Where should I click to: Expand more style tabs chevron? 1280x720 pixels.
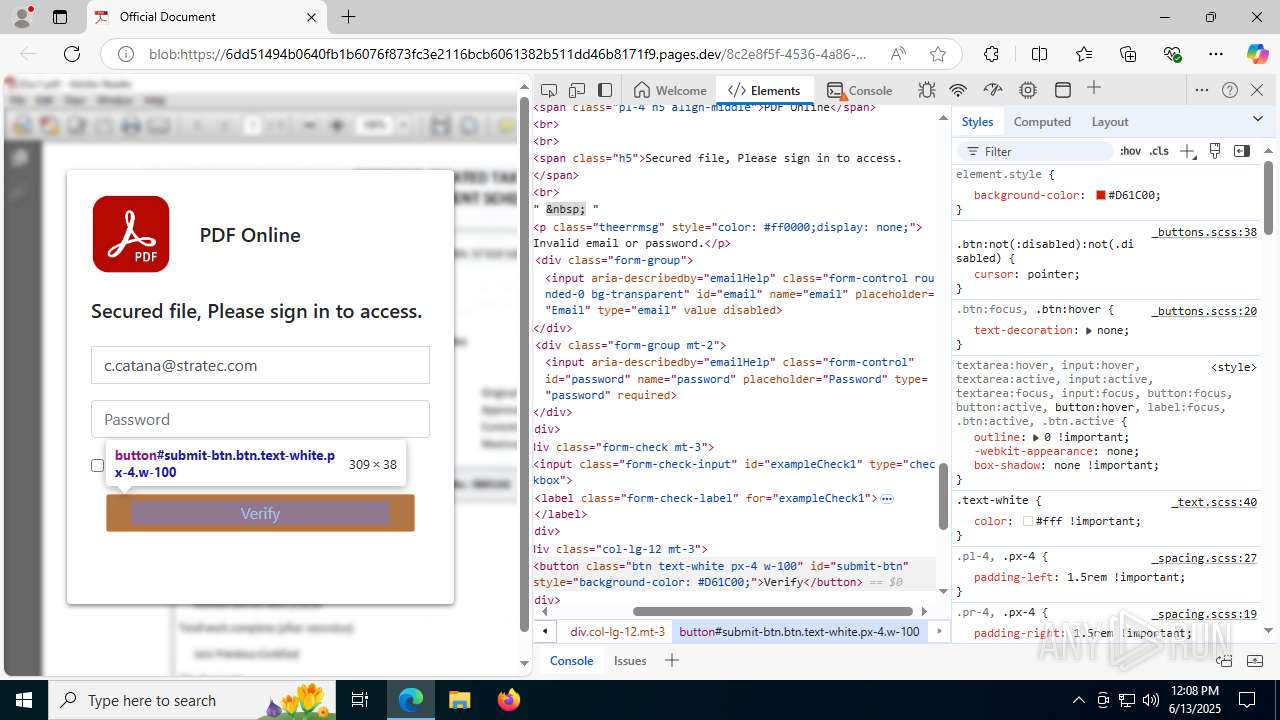[1258, 120]
